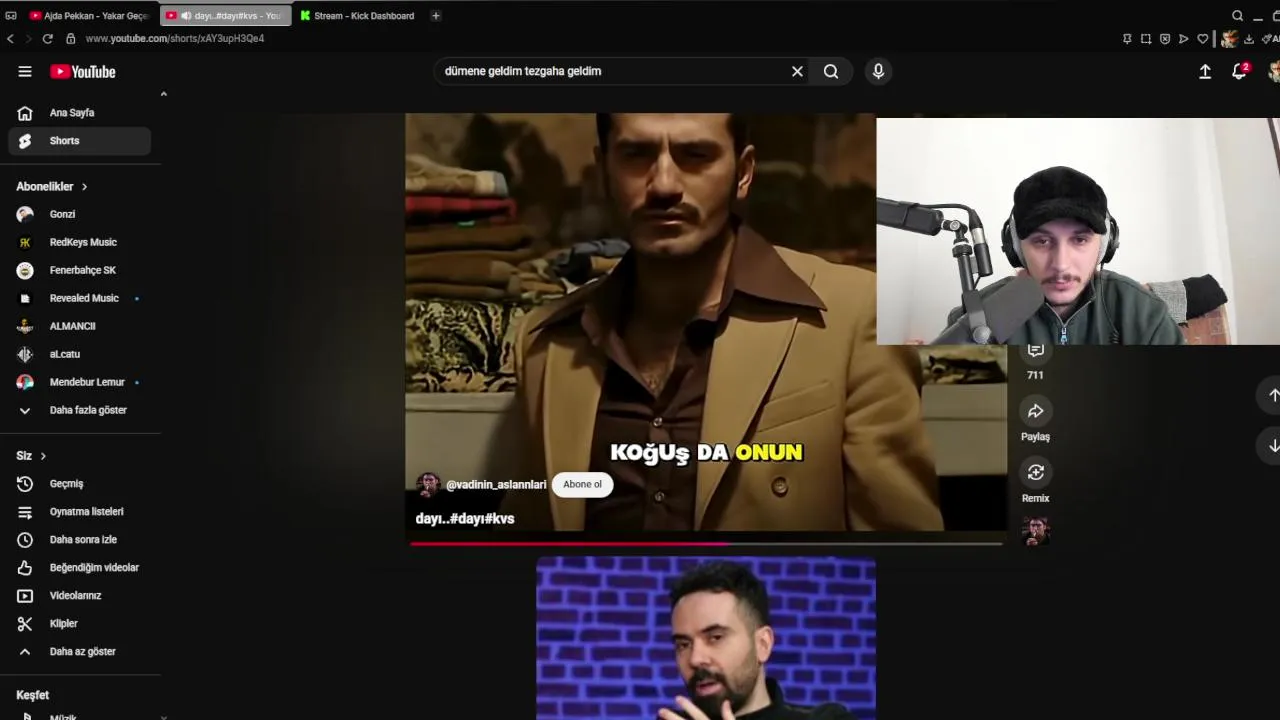Click the next Short video preview below
Screen dimensions: 1280x720
(706, 639)
